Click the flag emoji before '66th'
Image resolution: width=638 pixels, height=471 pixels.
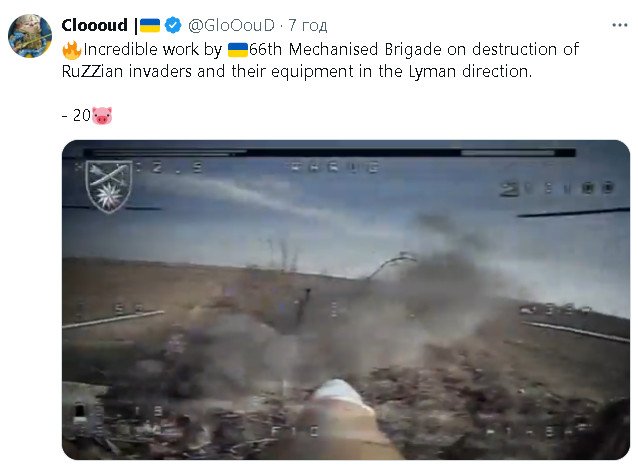[238, 50]
